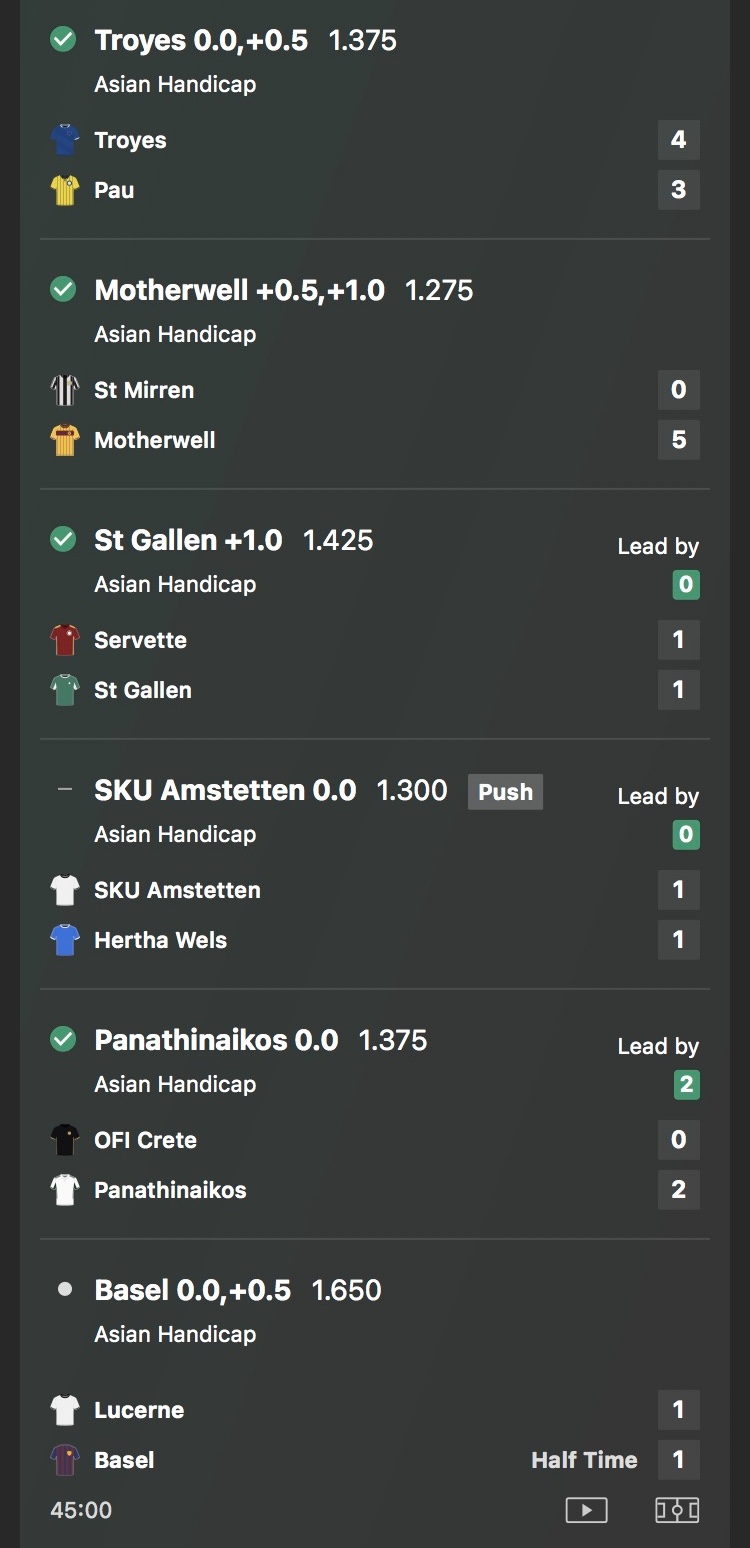This screenshot has width=750, height=1548.
Task: Click Hertha Wels blue jersey icon
Action: pyautogui.click(x=65, y=940)
